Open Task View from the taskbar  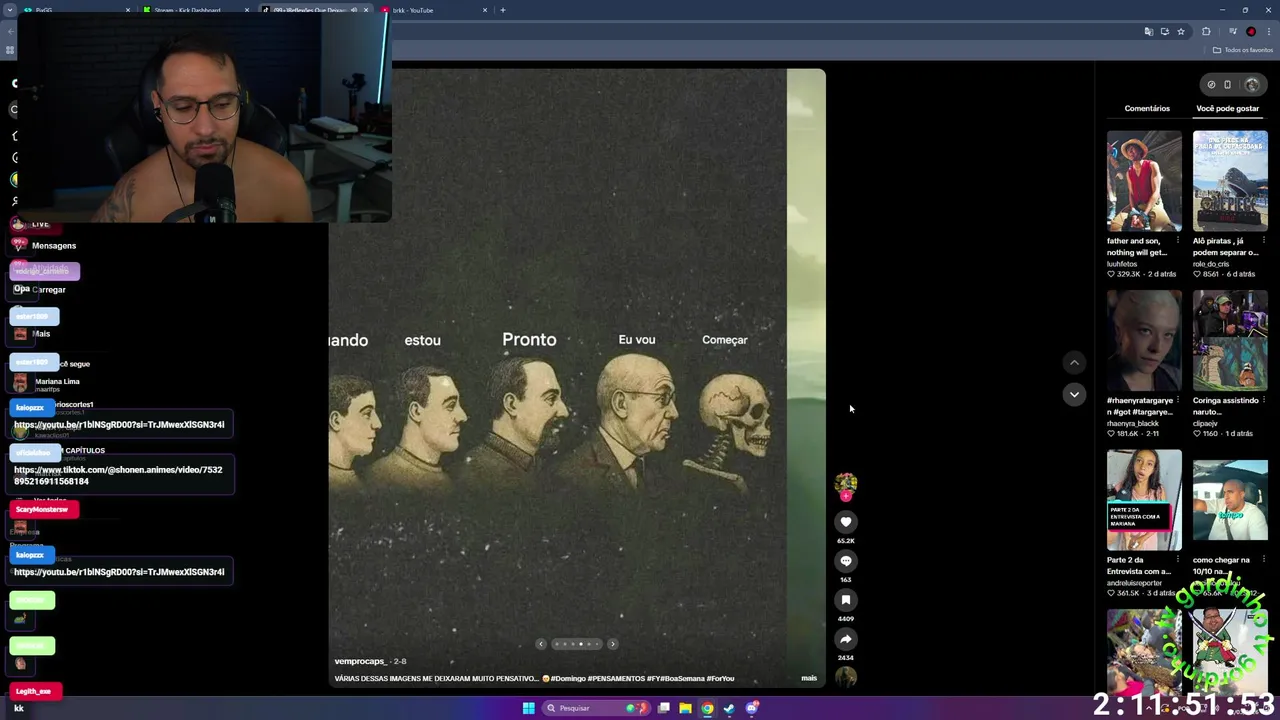click(663, 708)
